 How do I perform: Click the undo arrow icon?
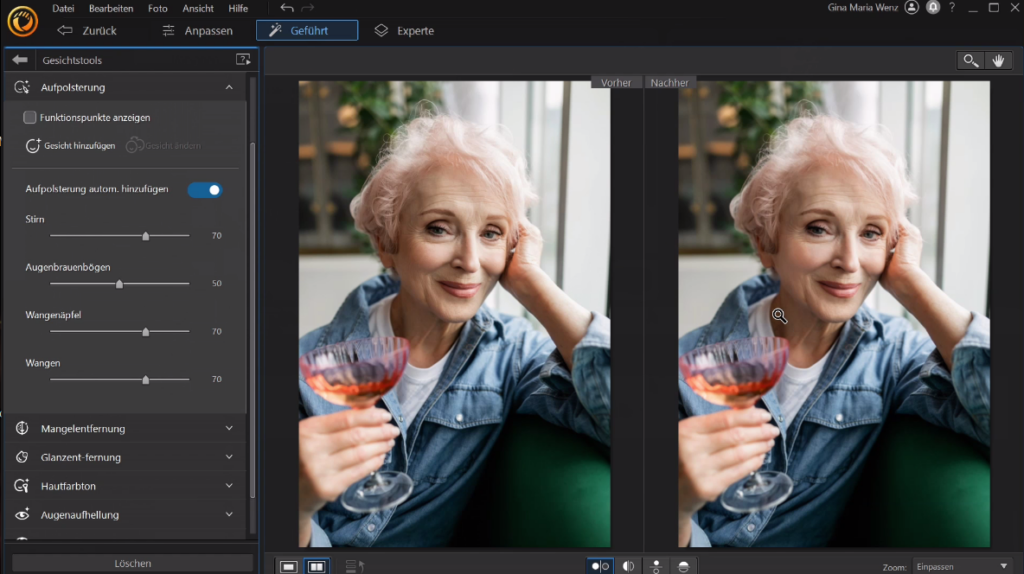[287, 8]
